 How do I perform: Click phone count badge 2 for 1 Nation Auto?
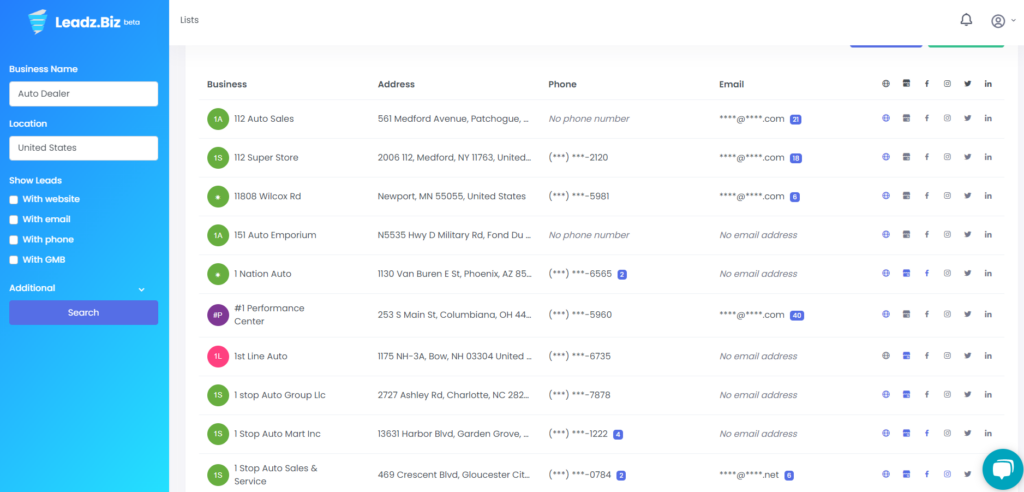coord(622,274)
